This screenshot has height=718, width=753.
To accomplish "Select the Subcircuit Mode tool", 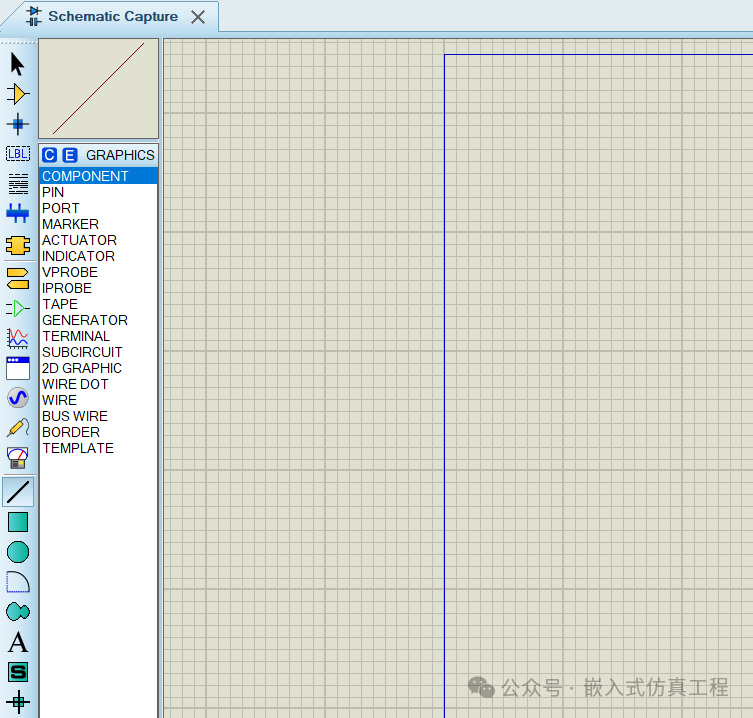I will pyautogui.click(x=18, y=245).
